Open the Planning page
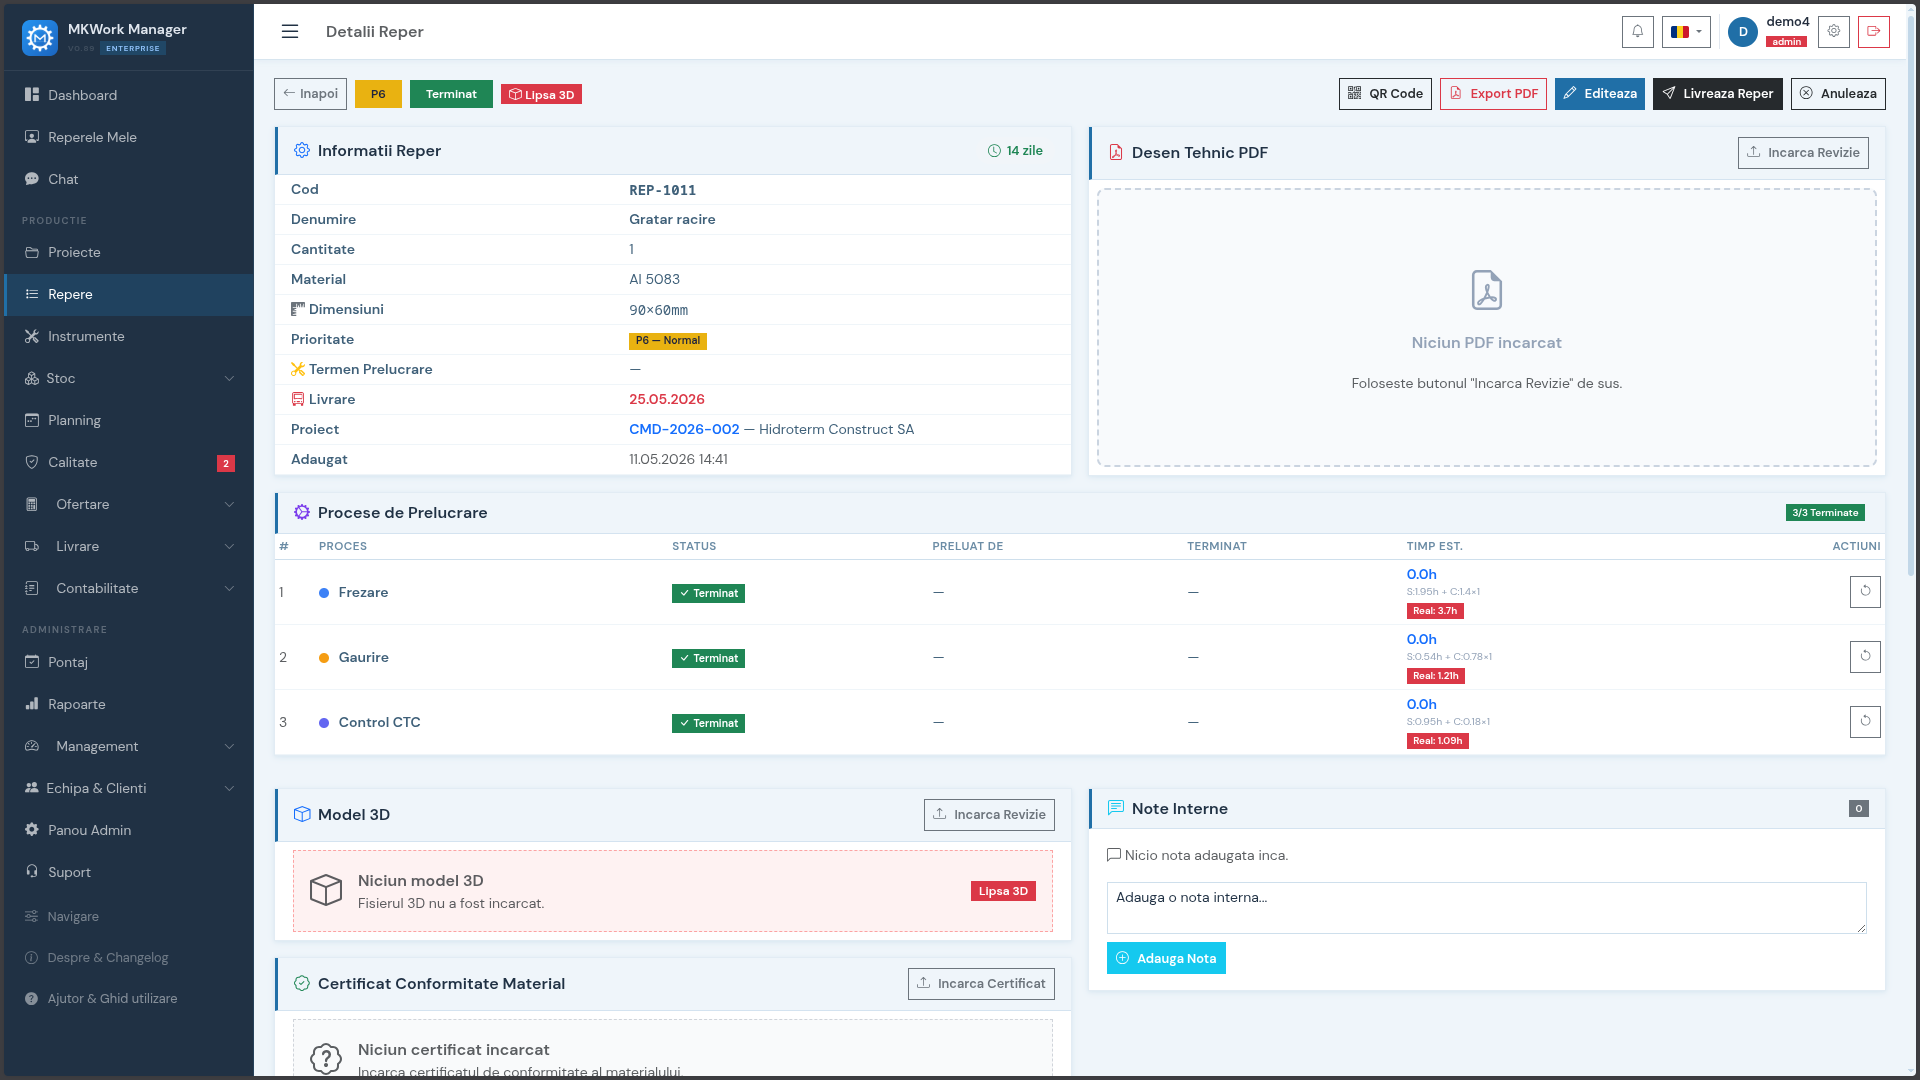1920x1080 pixels. point(129,420)
